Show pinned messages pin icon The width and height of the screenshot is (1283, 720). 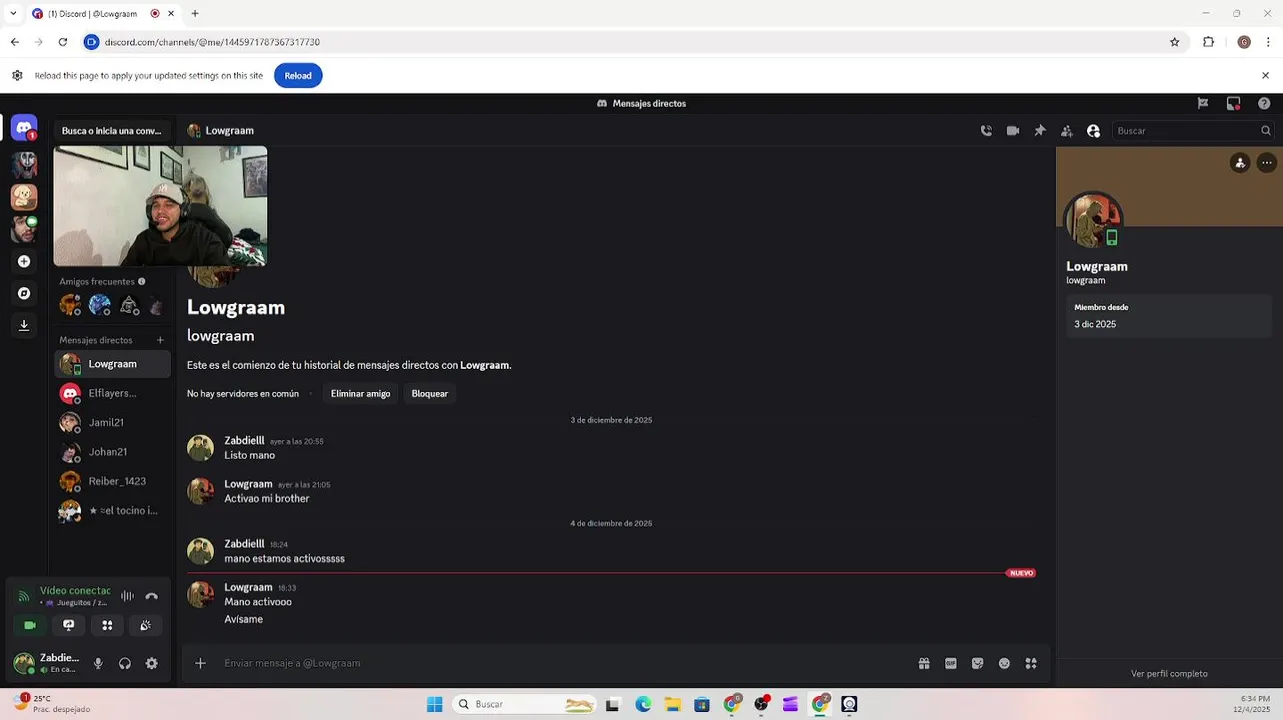coord(1040,131)
